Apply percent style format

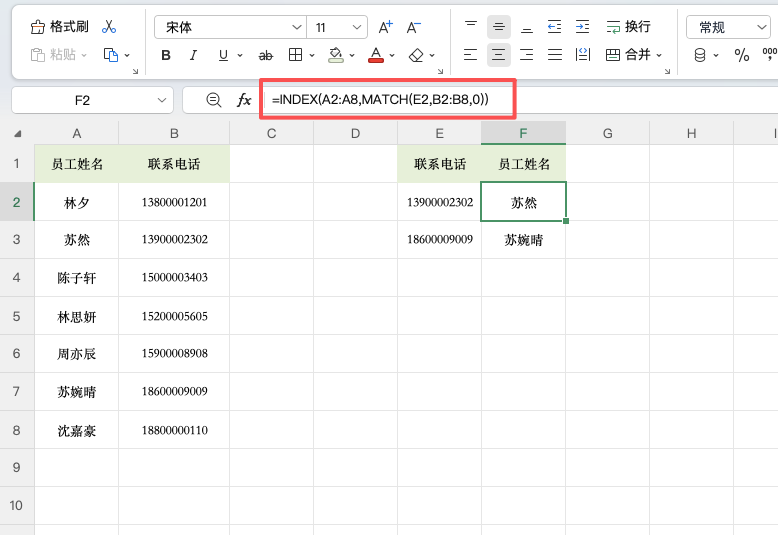coord(742,55)
